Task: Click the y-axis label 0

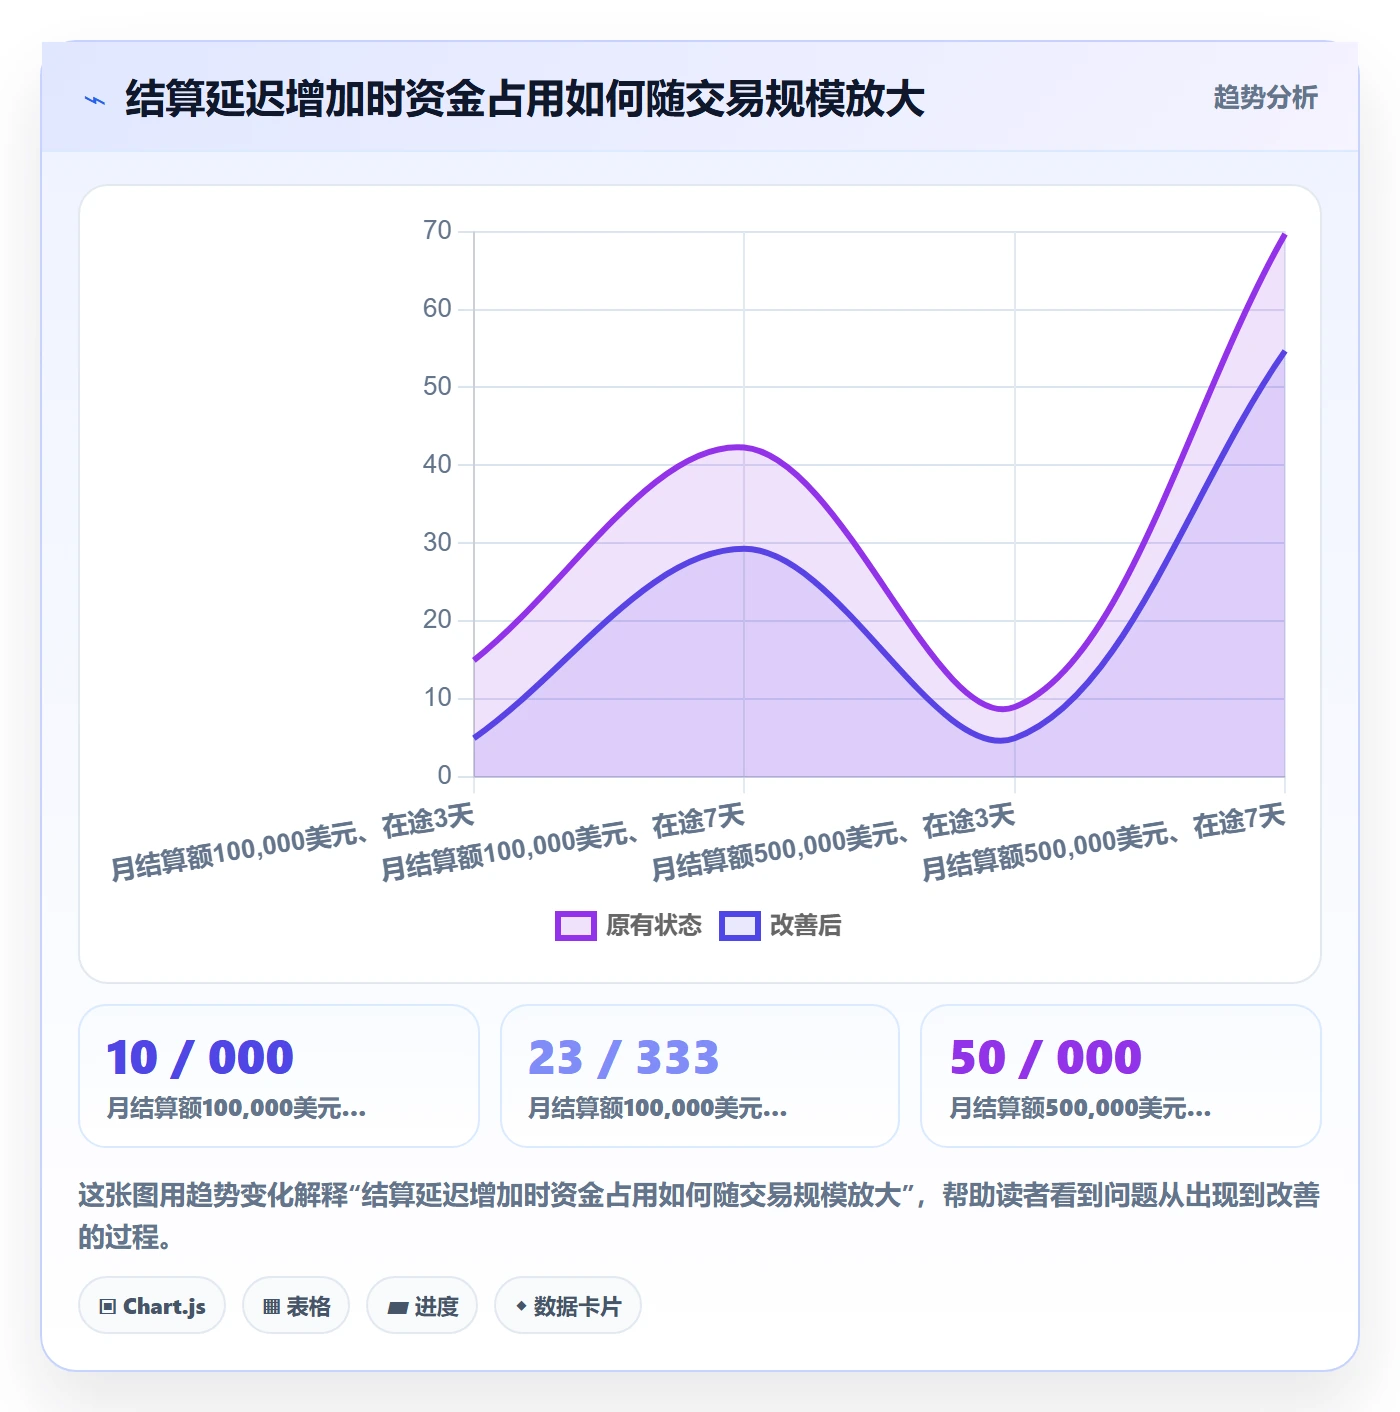Action: point(445,775)
